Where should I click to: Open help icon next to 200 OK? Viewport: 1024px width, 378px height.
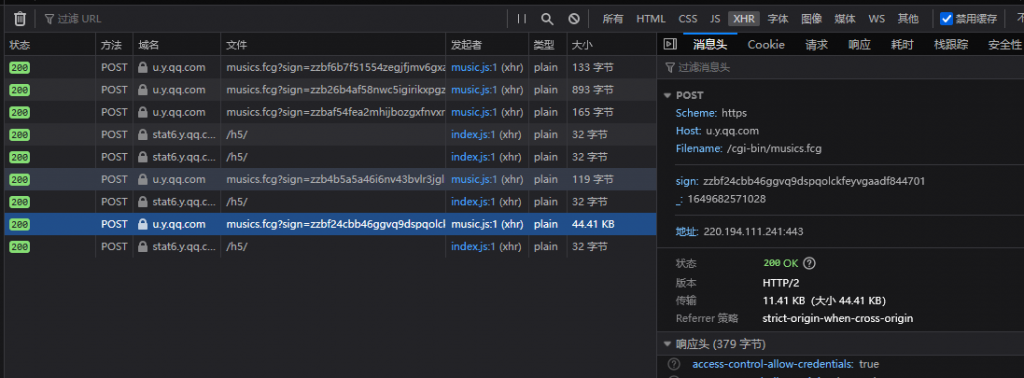pyautogui.click(x=809, y=263)
